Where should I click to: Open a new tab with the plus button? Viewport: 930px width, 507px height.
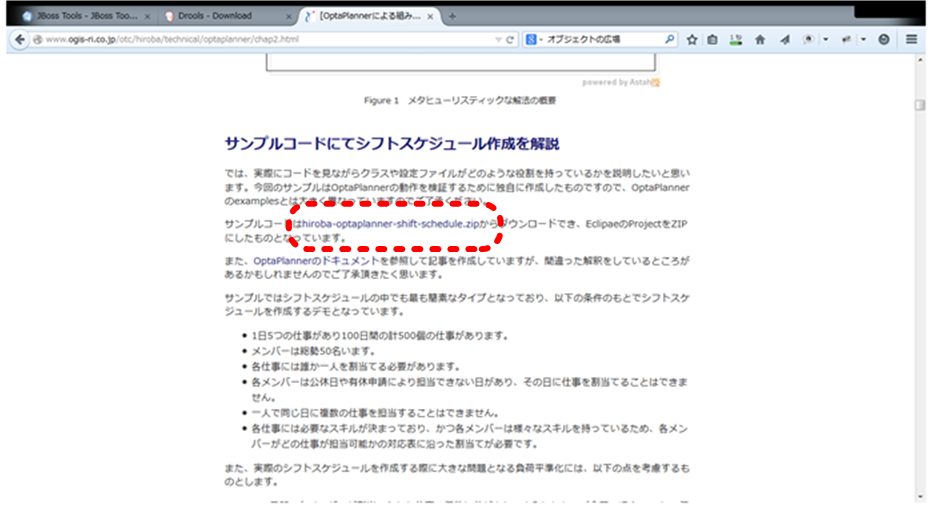453,17
